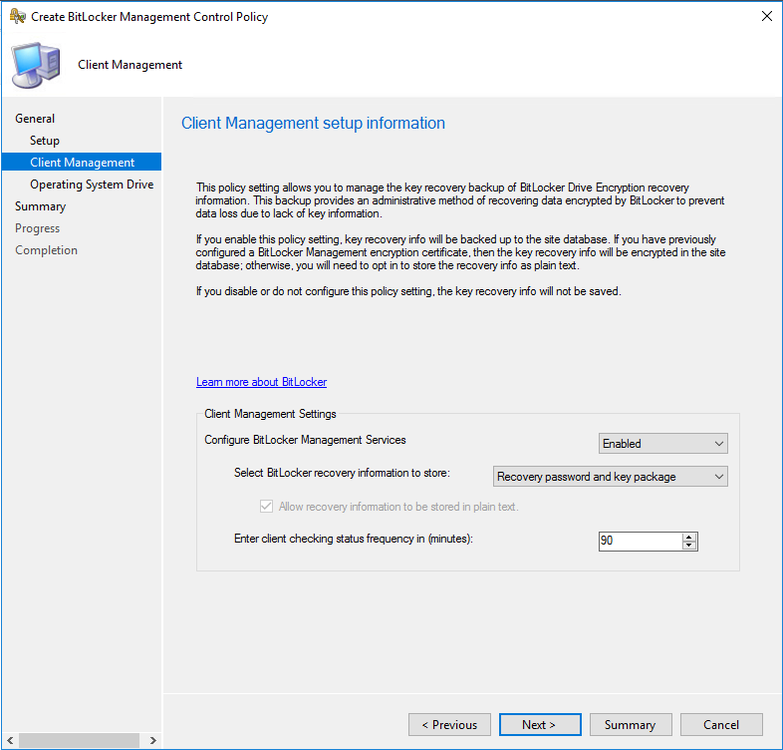Open Configure BitLocker Management Services dropdown
The height and width of the screenshot is (750, 783).
click(663, 443)
